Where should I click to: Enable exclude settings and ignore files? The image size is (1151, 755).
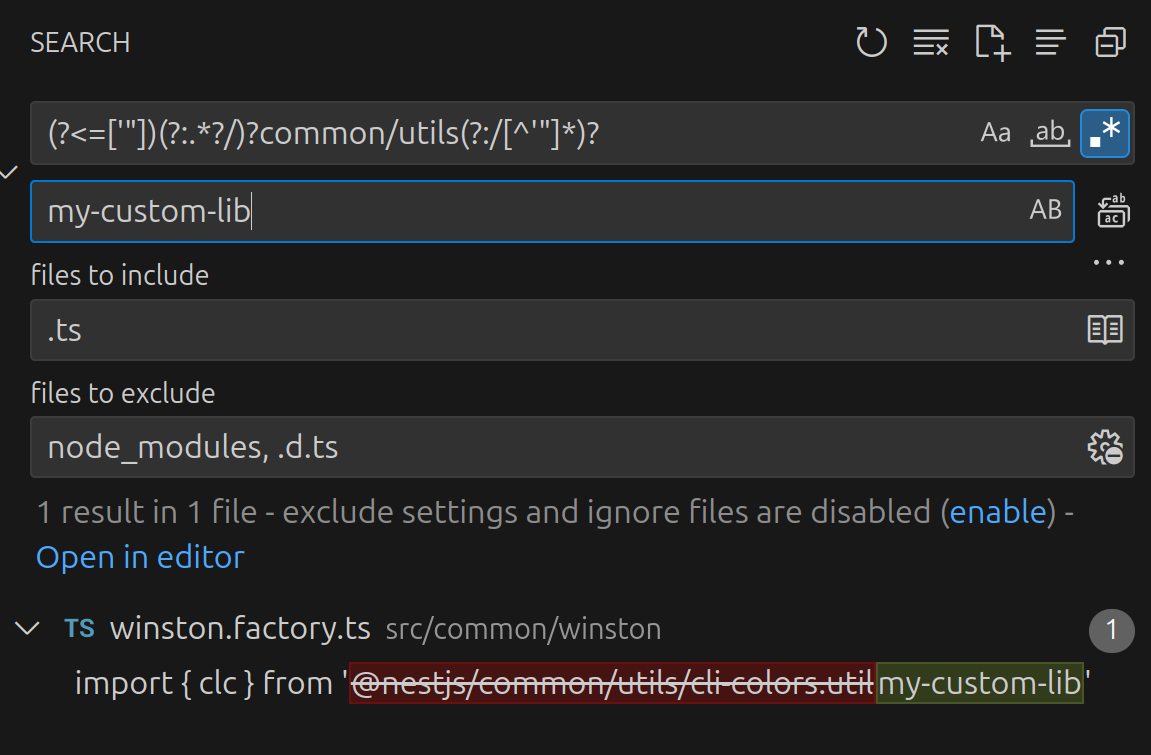click(x=999, y=511)
